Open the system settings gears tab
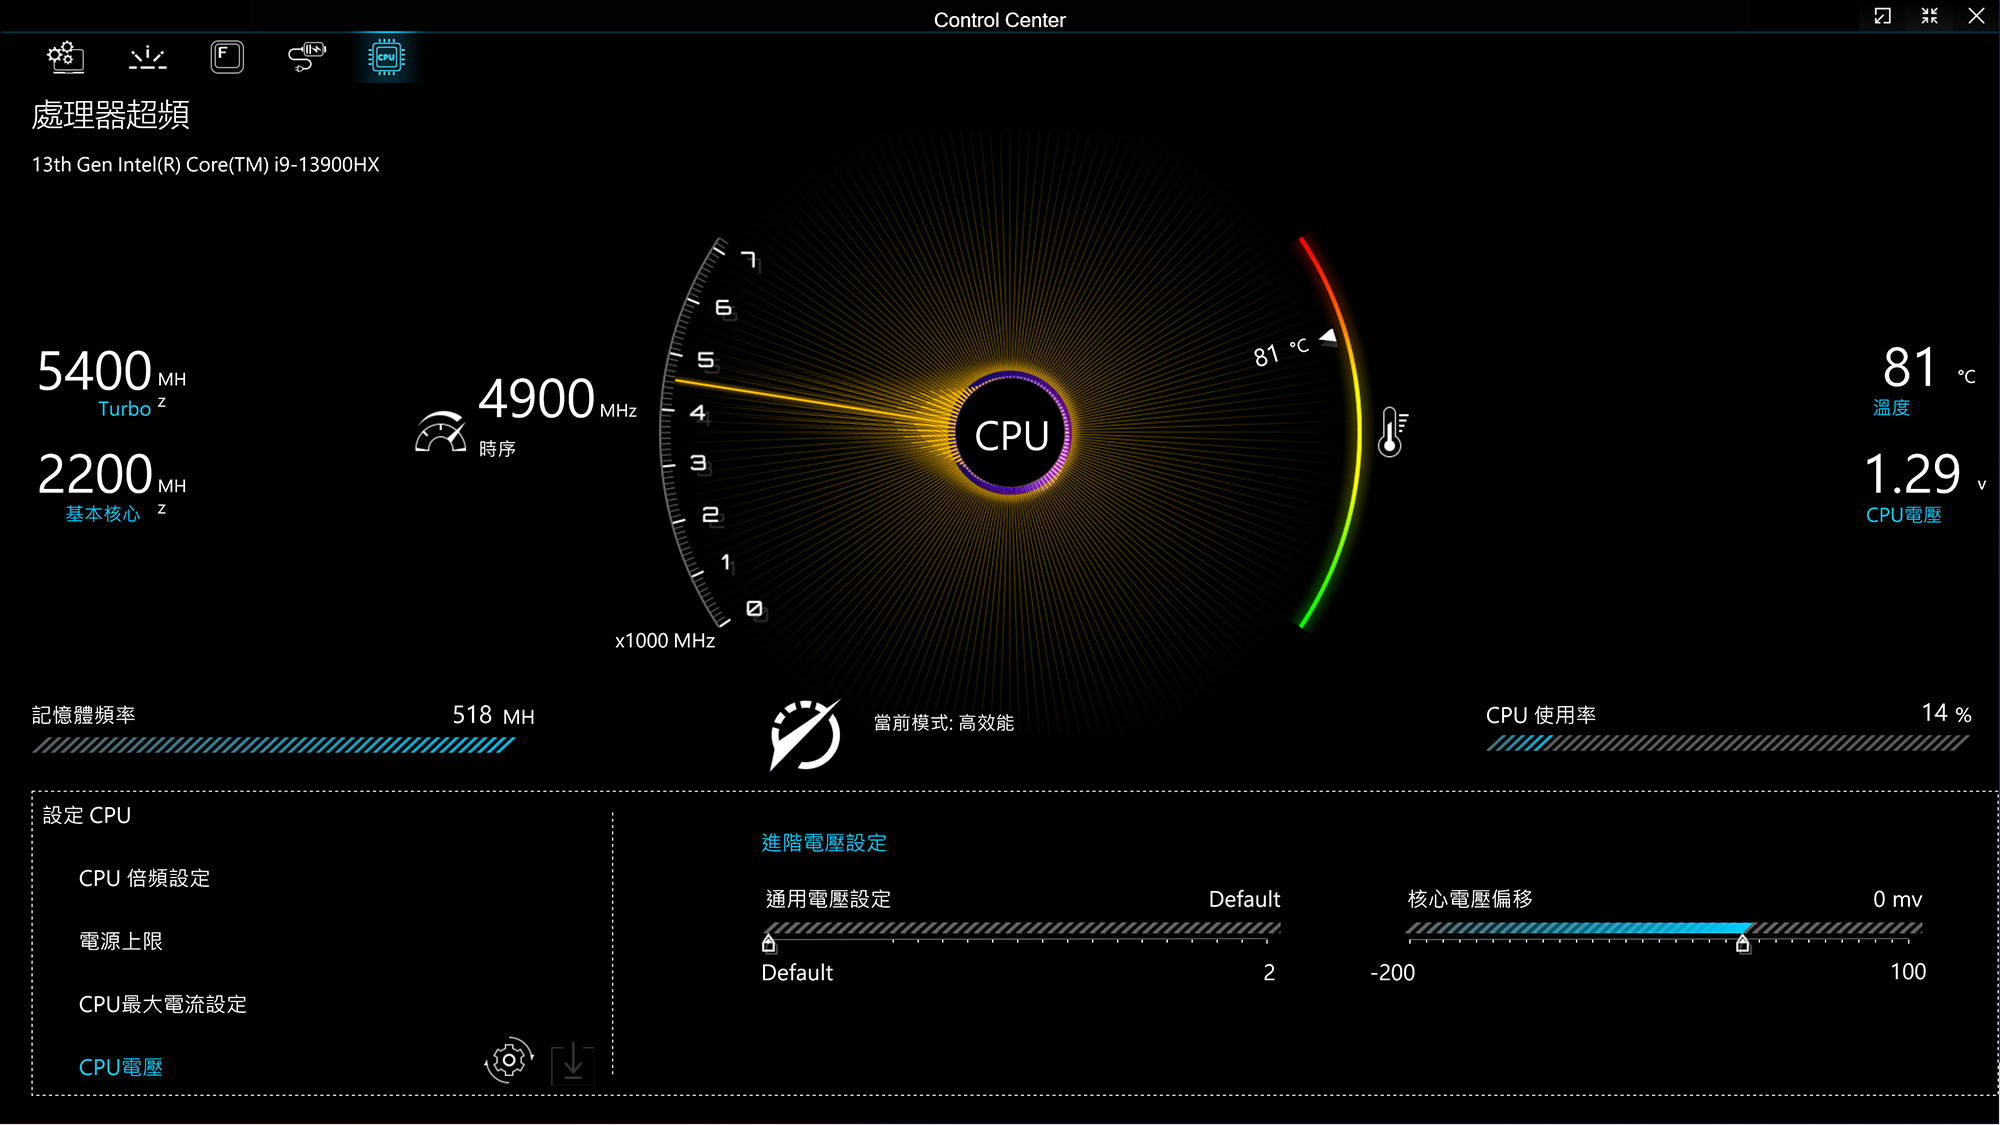Image resolution: width=2000 pixels, height=1125 pixels. [x=66, y=57]
